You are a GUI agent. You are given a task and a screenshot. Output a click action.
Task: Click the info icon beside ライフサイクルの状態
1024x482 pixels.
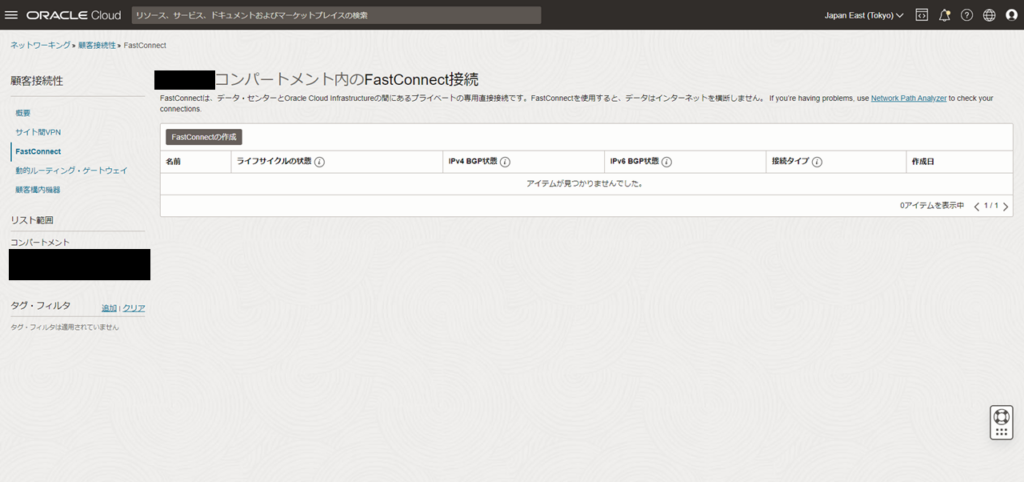pyautogui.click(x=319, y=162)
